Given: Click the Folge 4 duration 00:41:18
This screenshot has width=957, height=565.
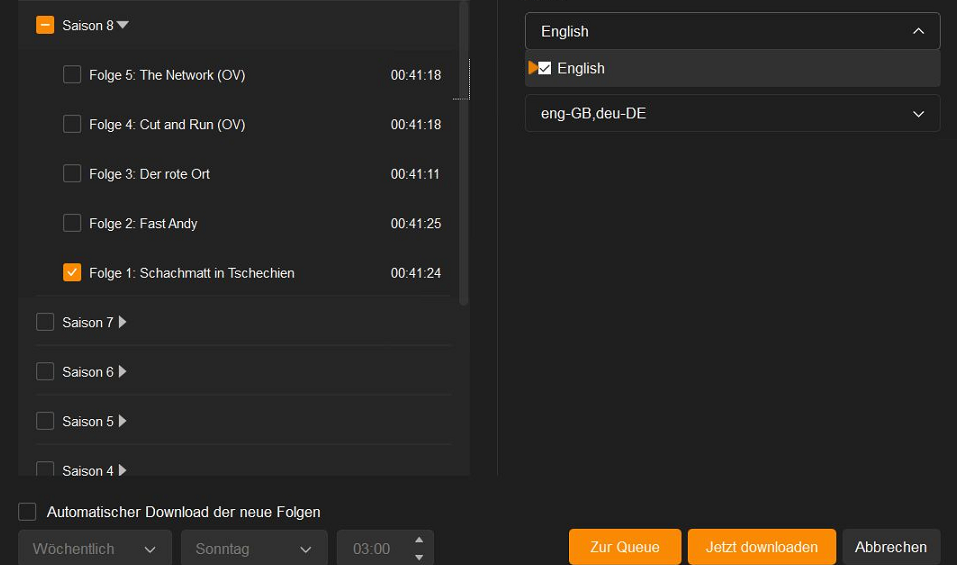Looking at the screenshot, I should tap(416, 124).
